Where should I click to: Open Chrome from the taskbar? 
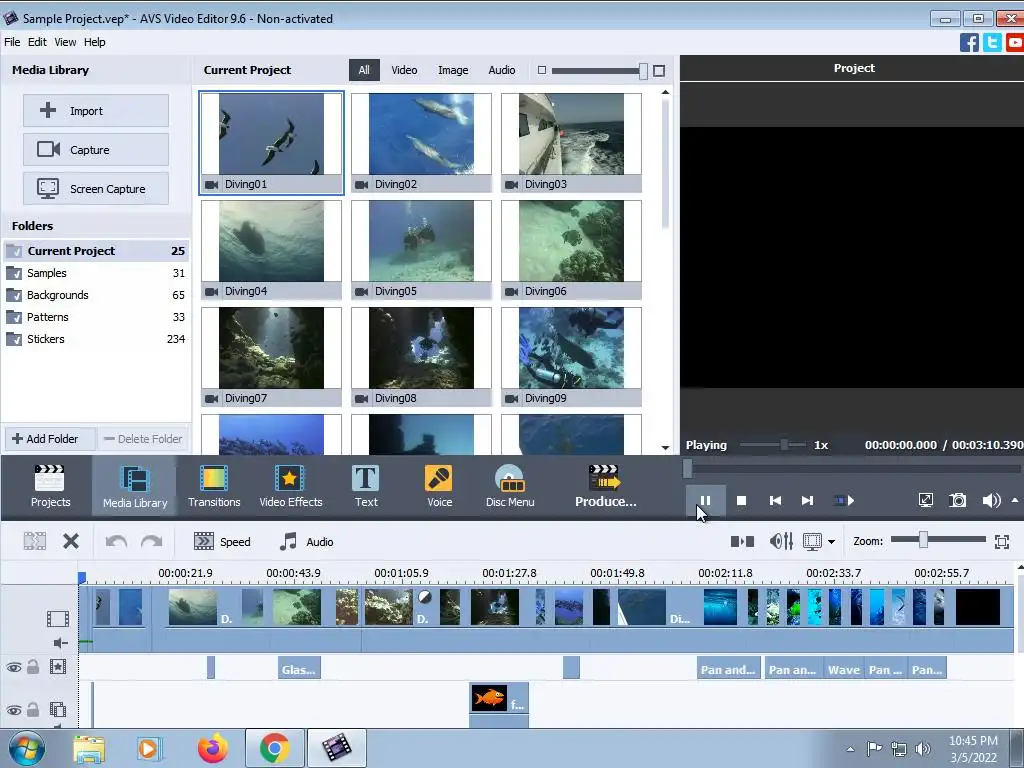274,748
